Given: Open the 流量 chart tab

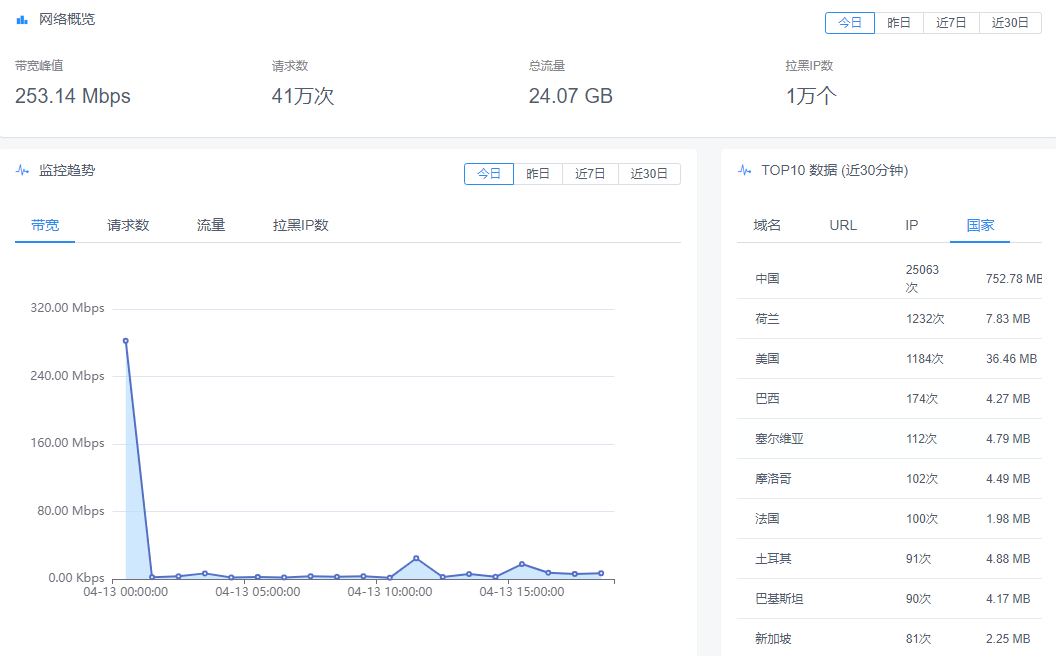Looking at the screenshot, I should pyautogui.click(x=211, y=226).
